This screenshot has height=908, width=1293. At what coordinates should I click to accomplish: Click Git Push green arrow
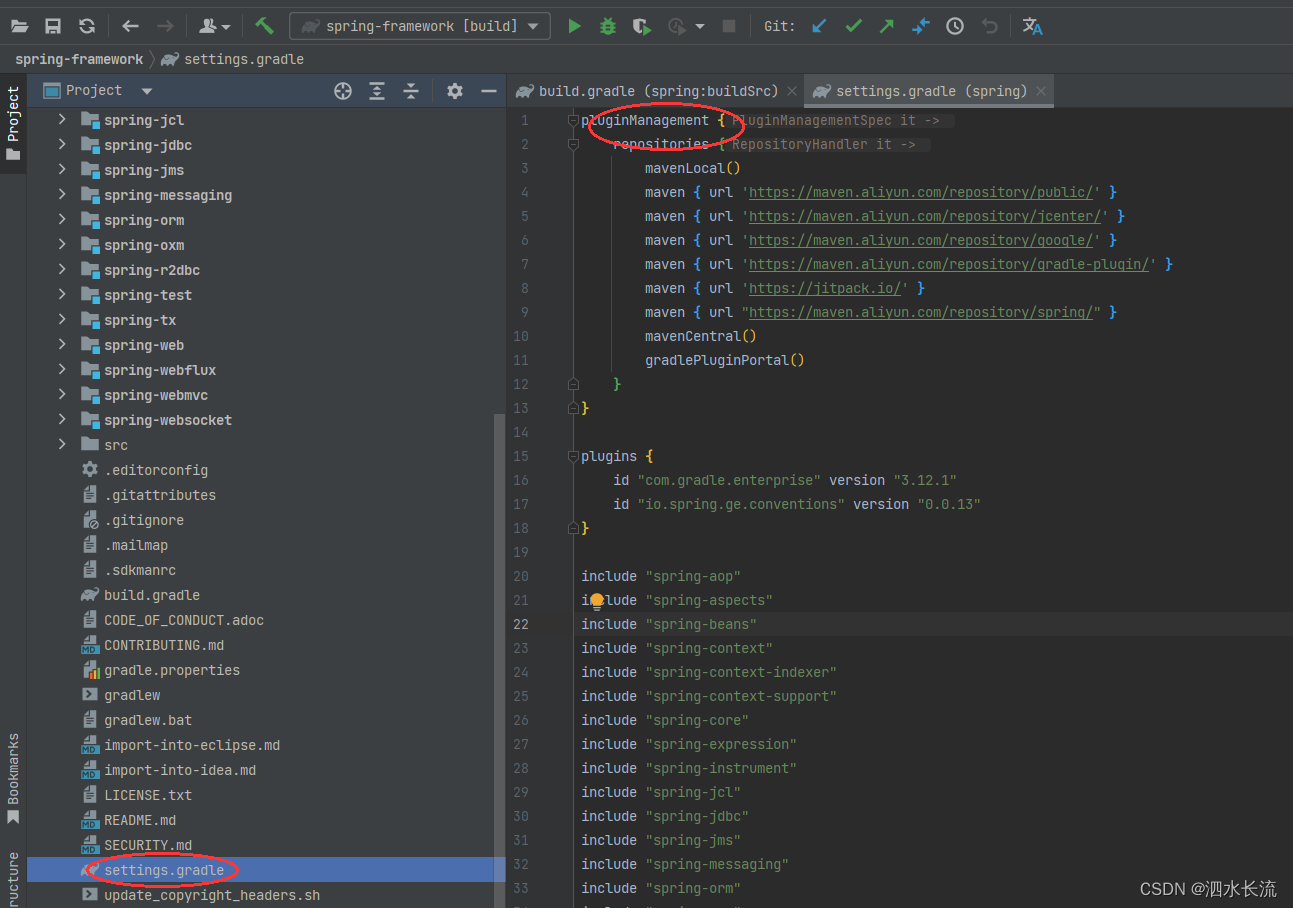(887, 26)
